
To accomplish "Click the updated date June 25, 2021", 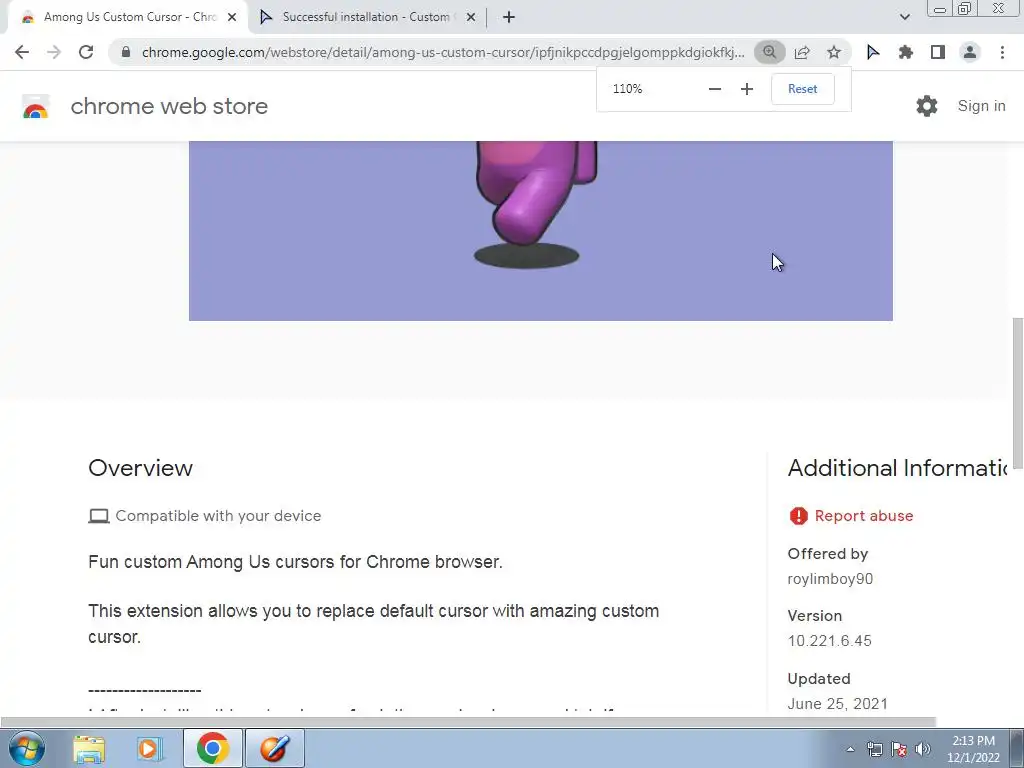I will pos(837,703).
